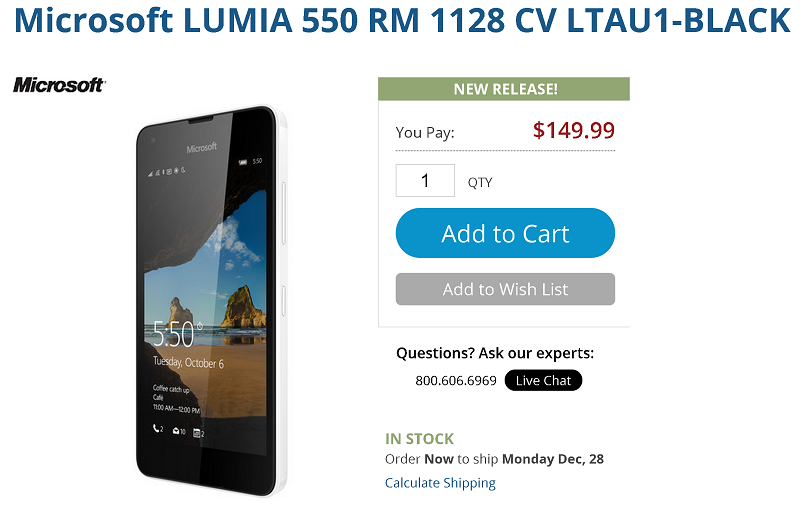Image resolution: width=800 pixels, height=511 pixels.
Task: Click the Microsoft LUMIA 550 product title
Action: 402,20
